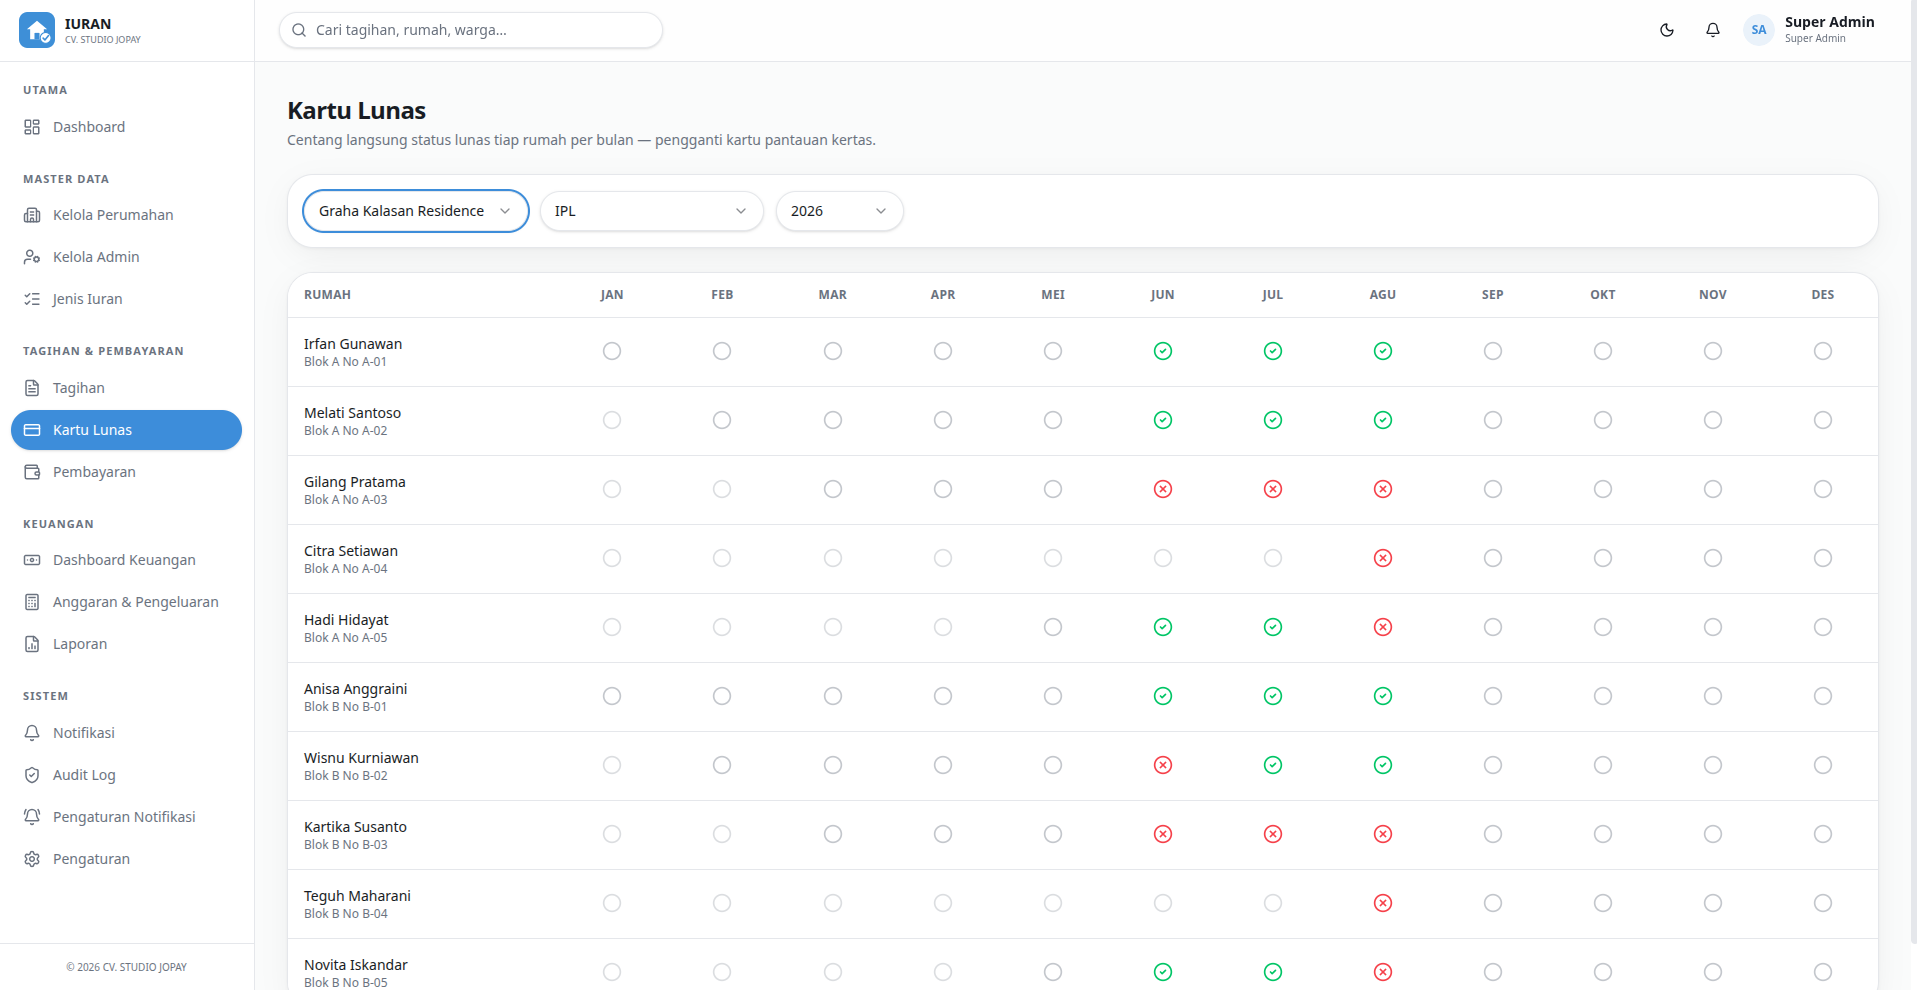Image resolution: width=1917 pixels, height=990 pixels.
Task: Click Melati Santoso row name
Action: pyautogui.click(x=352, y=413)
